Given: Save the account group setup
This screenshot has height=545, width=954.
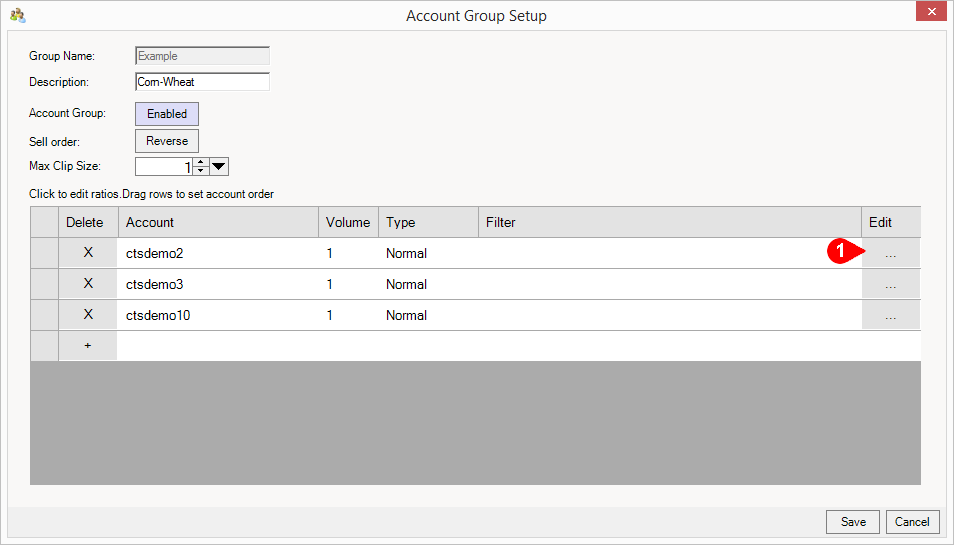Looking at the screenshot, I should [852, 522].
